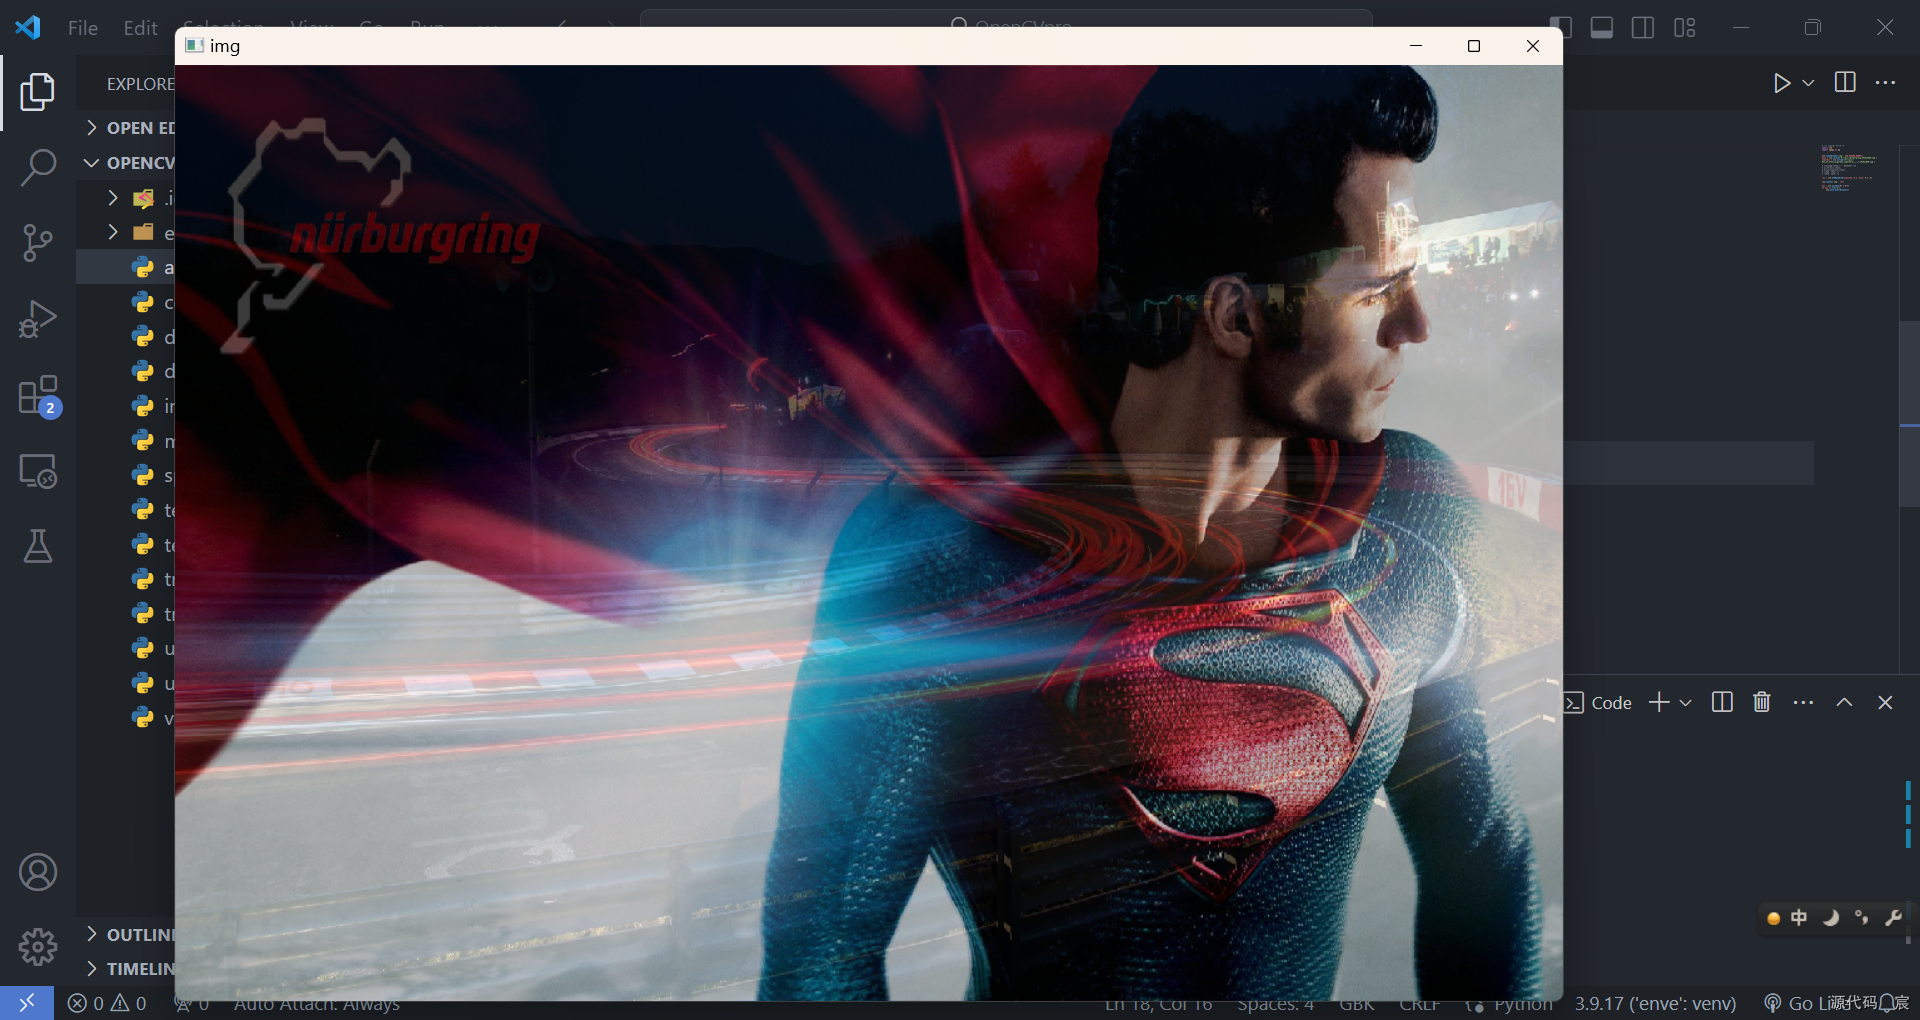Kill terminal with the trash icon

(x=1762, y=703)
